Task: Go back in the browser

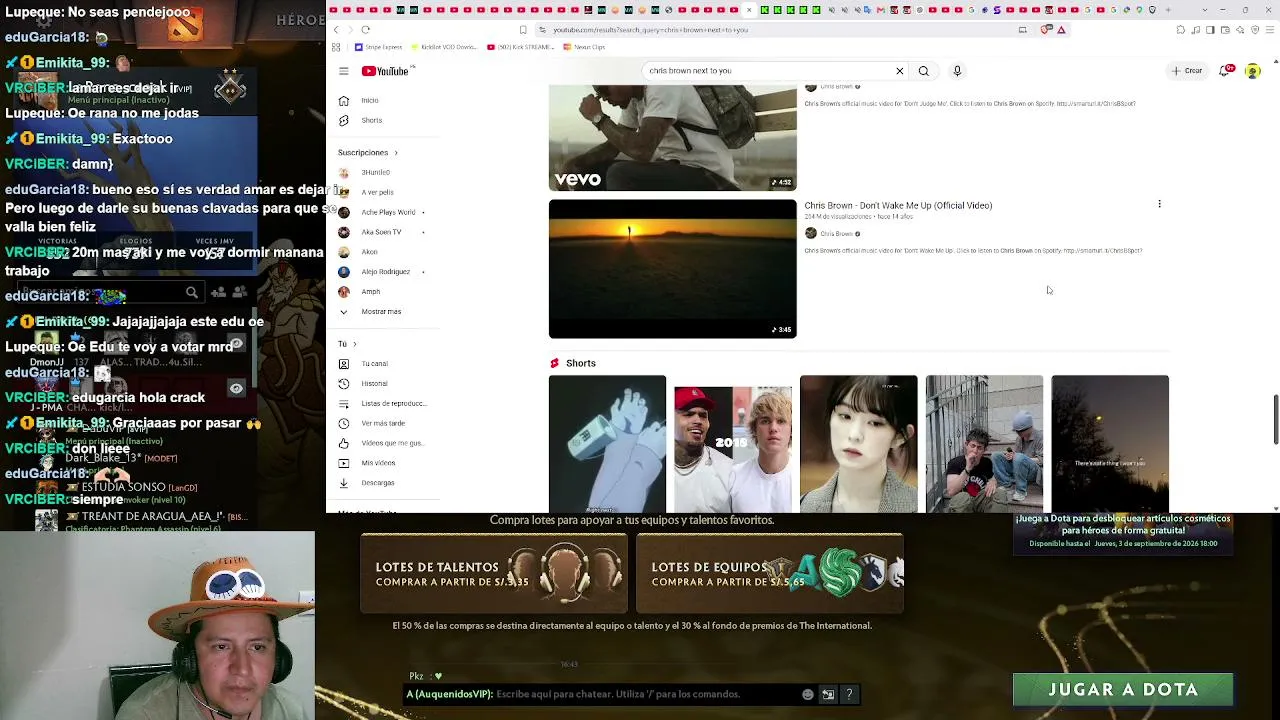Action: 336,30
